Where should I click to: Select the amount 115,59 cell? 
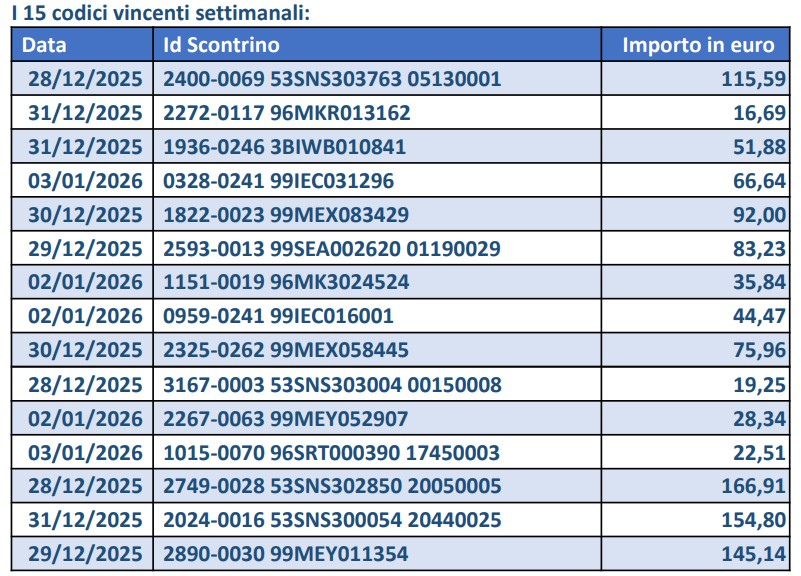coord(754,79)
